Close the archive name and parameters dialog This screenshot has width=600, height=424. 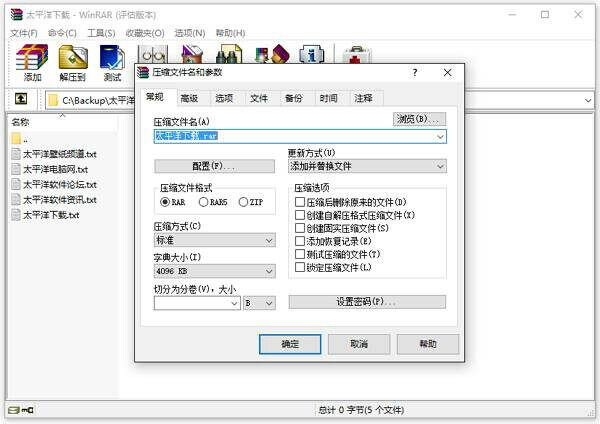click(448, 72)
